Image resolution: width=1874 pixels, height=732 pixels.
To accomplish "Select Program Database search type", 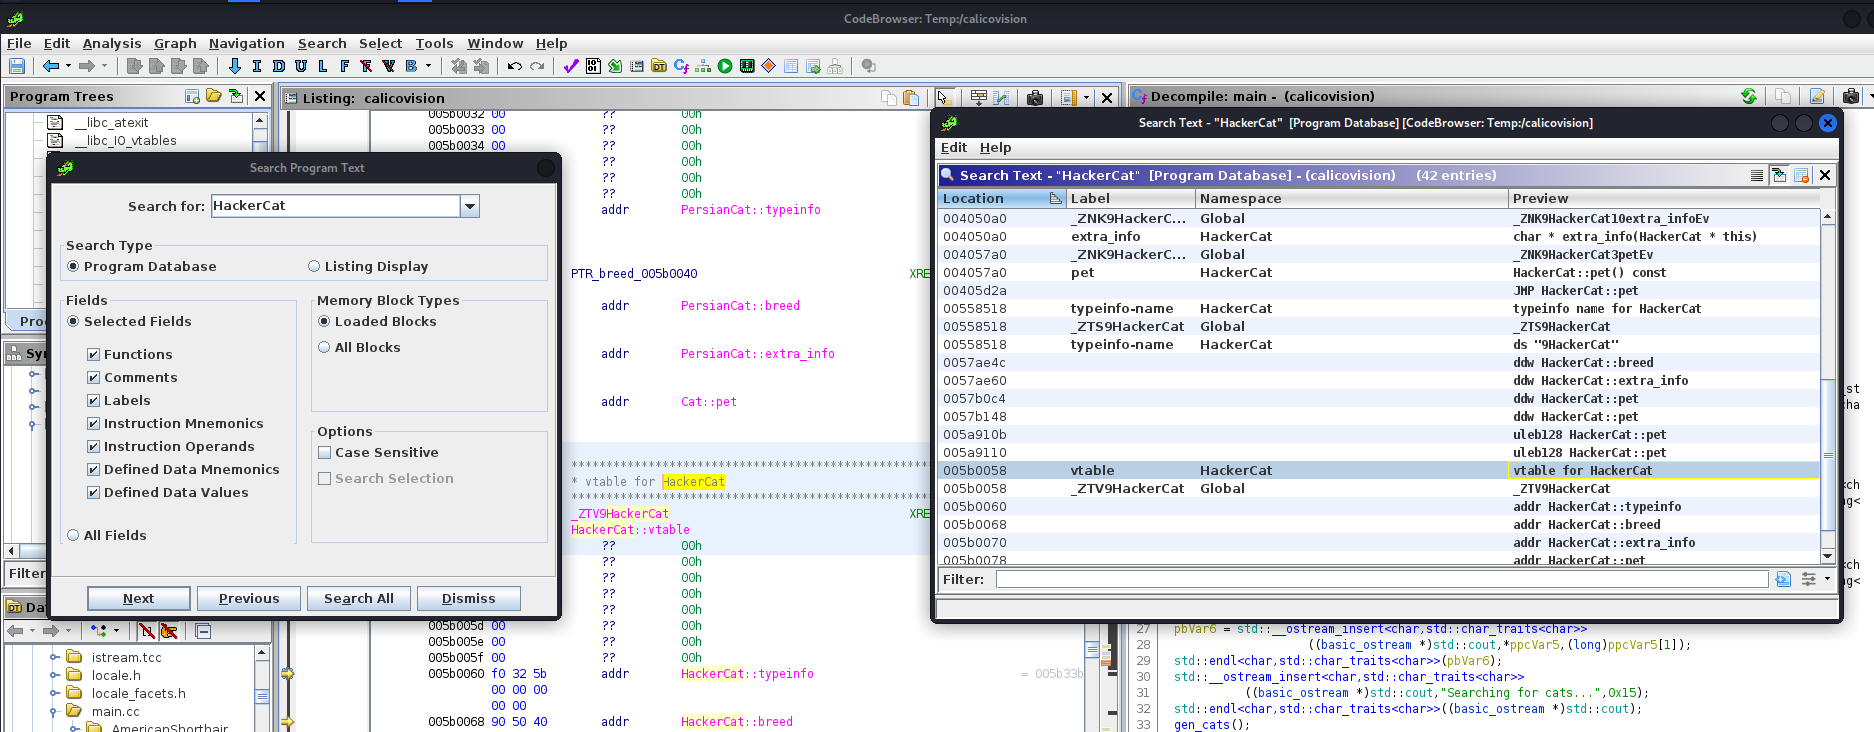I will pos(73,266).
